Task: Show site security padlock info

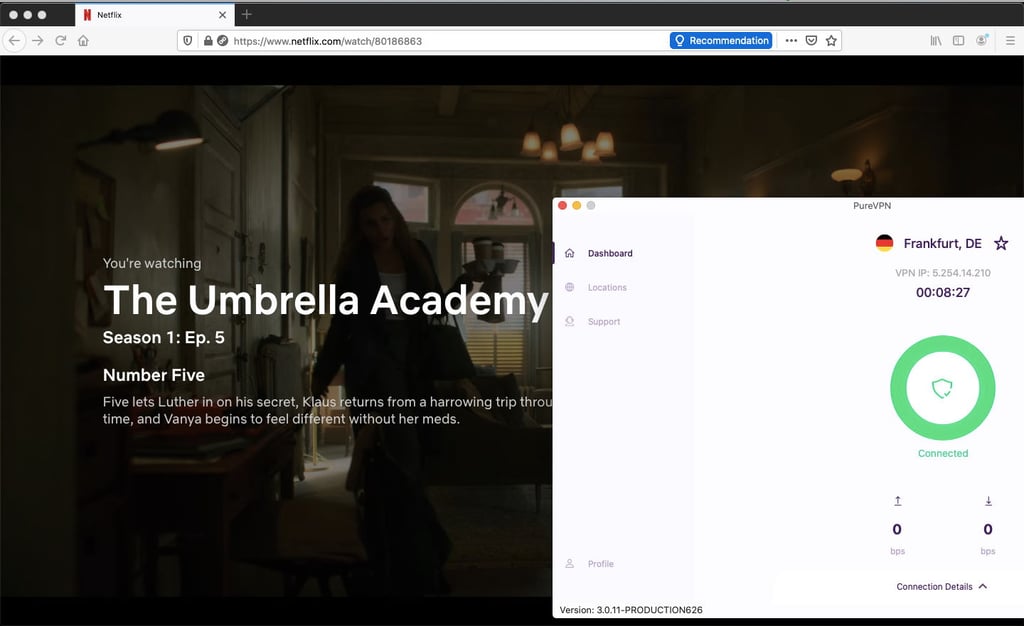Action: pos(208,40)
